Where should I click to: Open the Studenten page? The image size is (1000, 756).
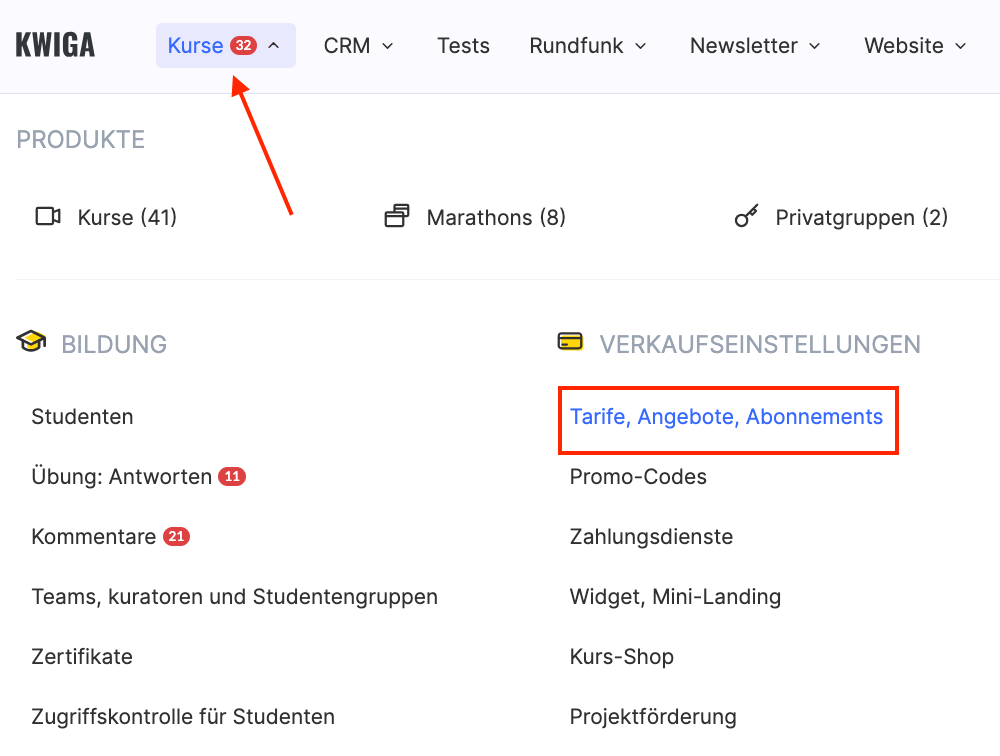[82, 417]
